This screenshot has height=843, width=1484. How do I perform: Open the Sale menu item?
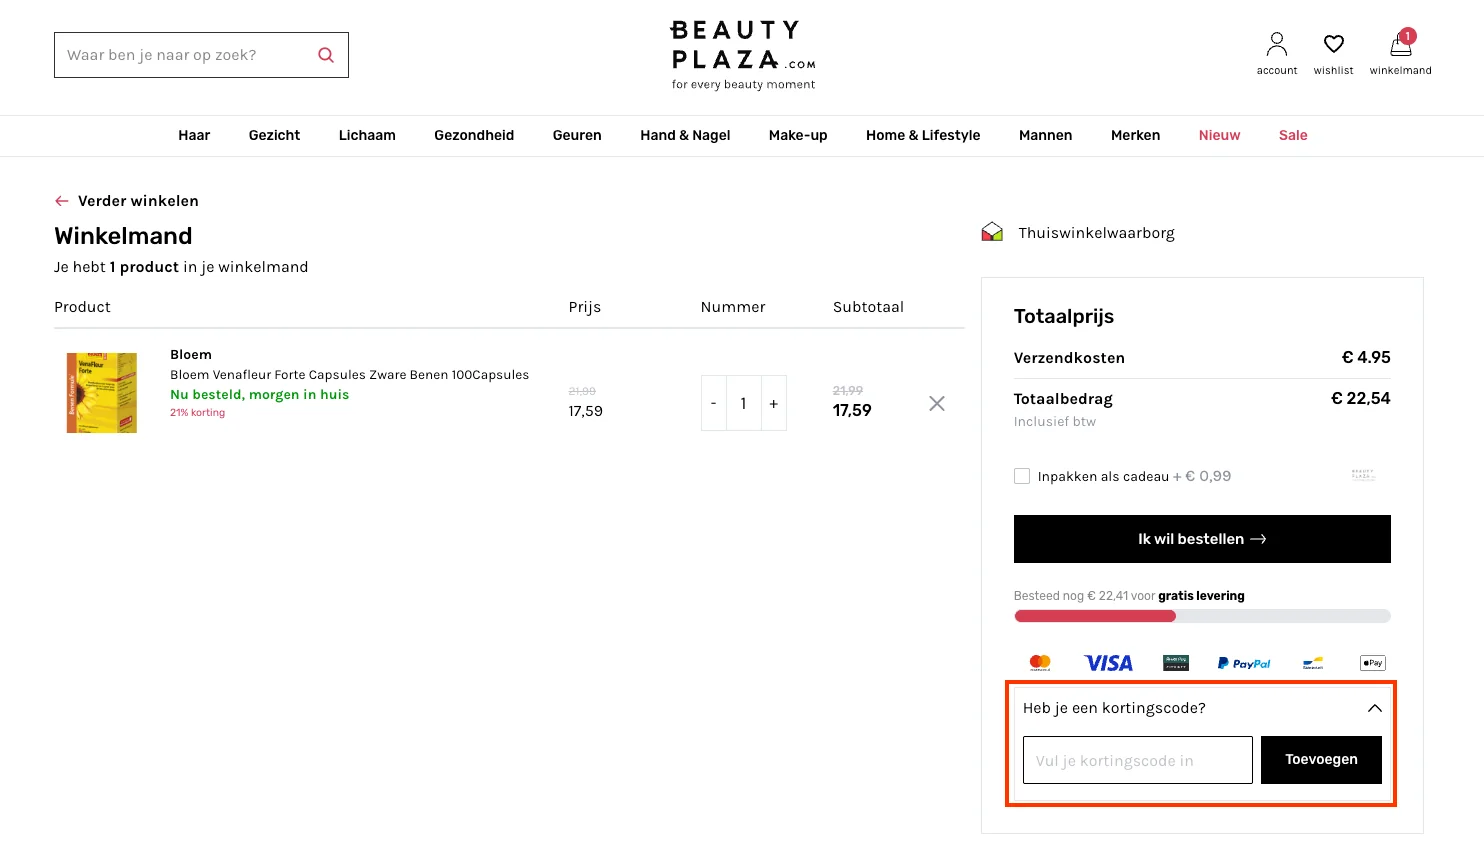click(1293, 135)
